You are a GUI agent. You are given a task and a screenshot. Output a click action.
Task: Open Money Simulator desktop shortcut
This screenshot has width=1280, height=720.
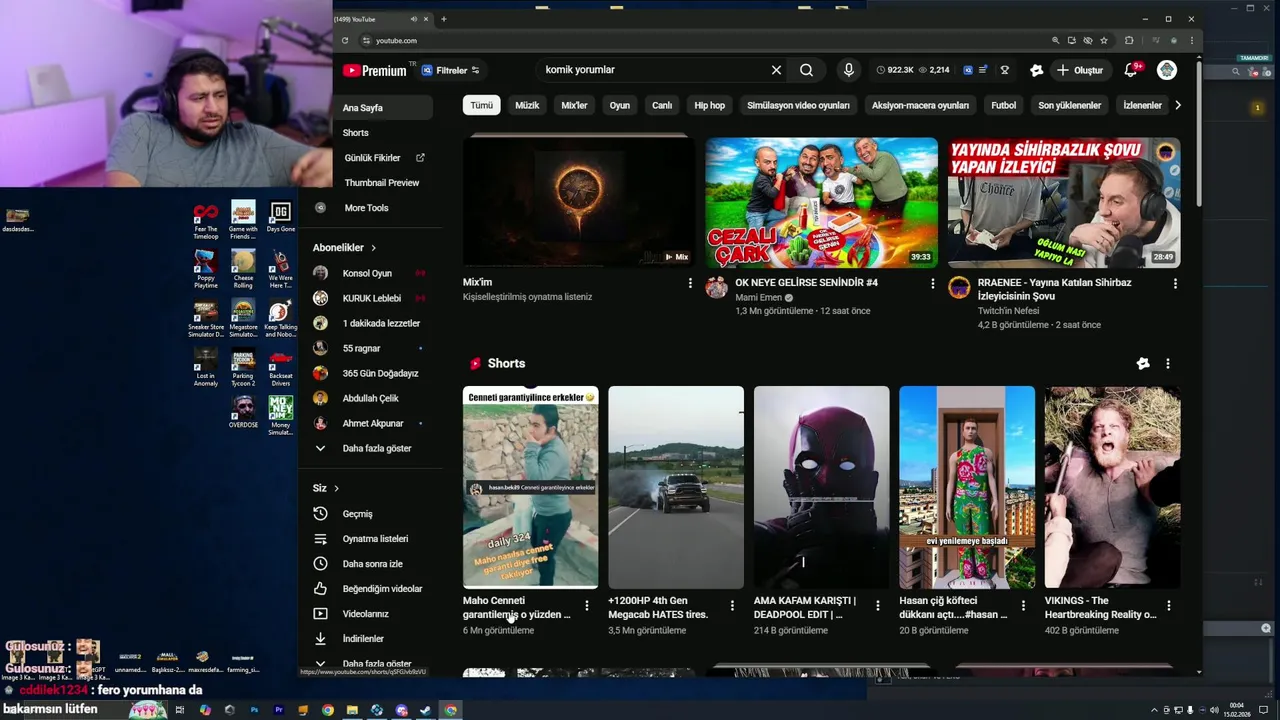click(280, 416)
